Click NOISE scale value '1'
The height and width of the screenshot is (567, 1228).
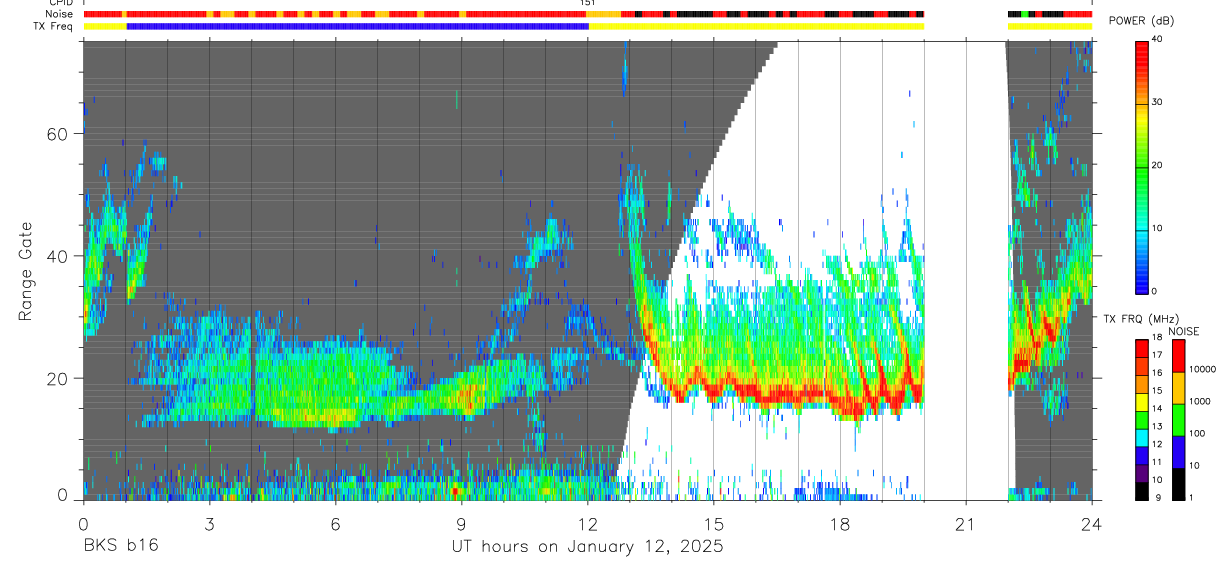1192,499
